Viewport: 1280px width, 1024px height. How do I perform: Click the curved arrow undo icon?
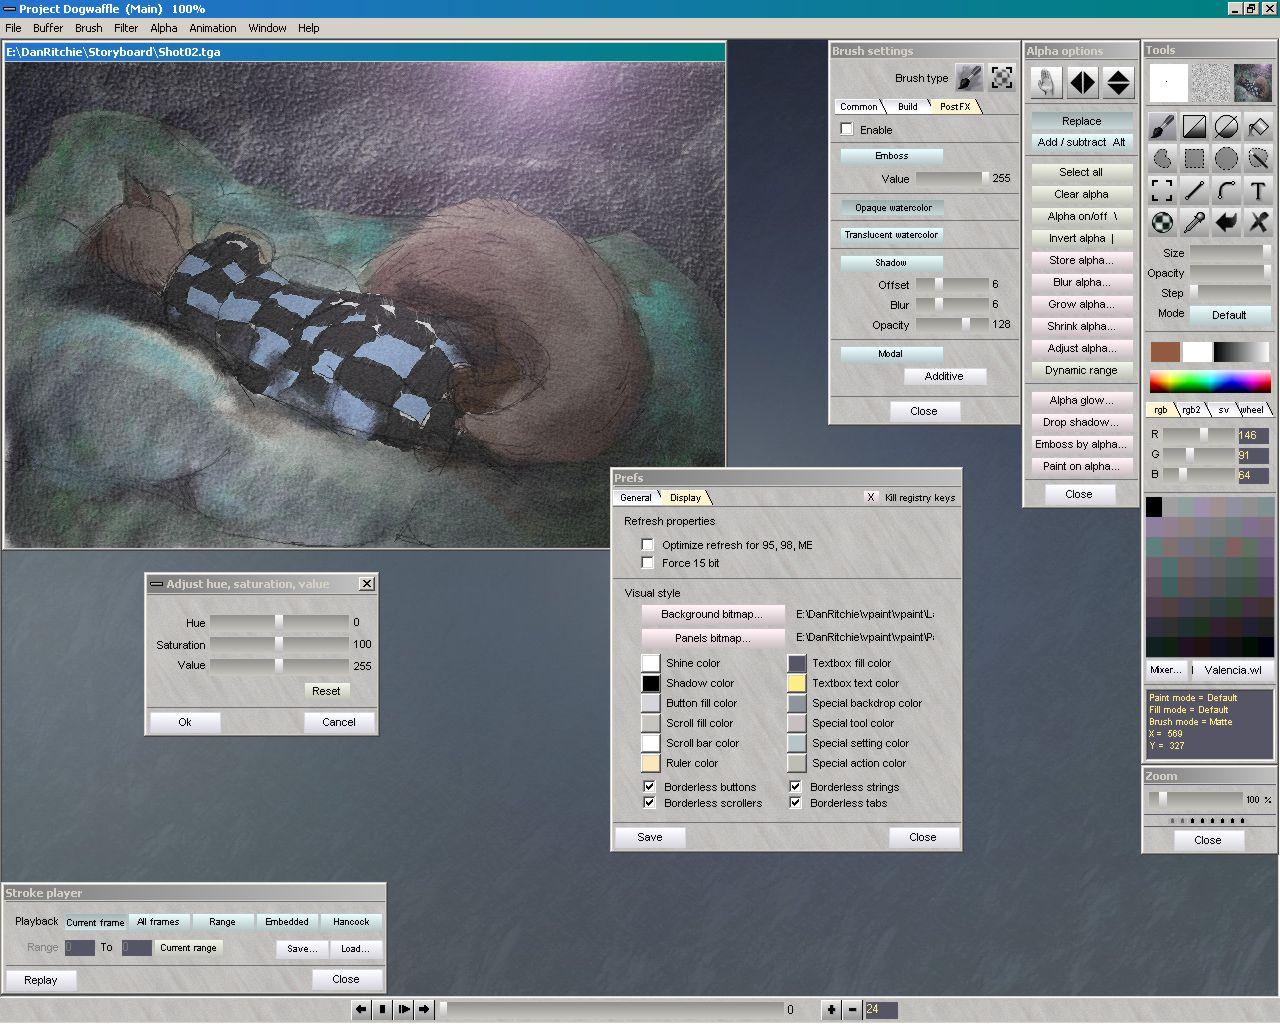pyautogui.click(x=1226, y=222)
